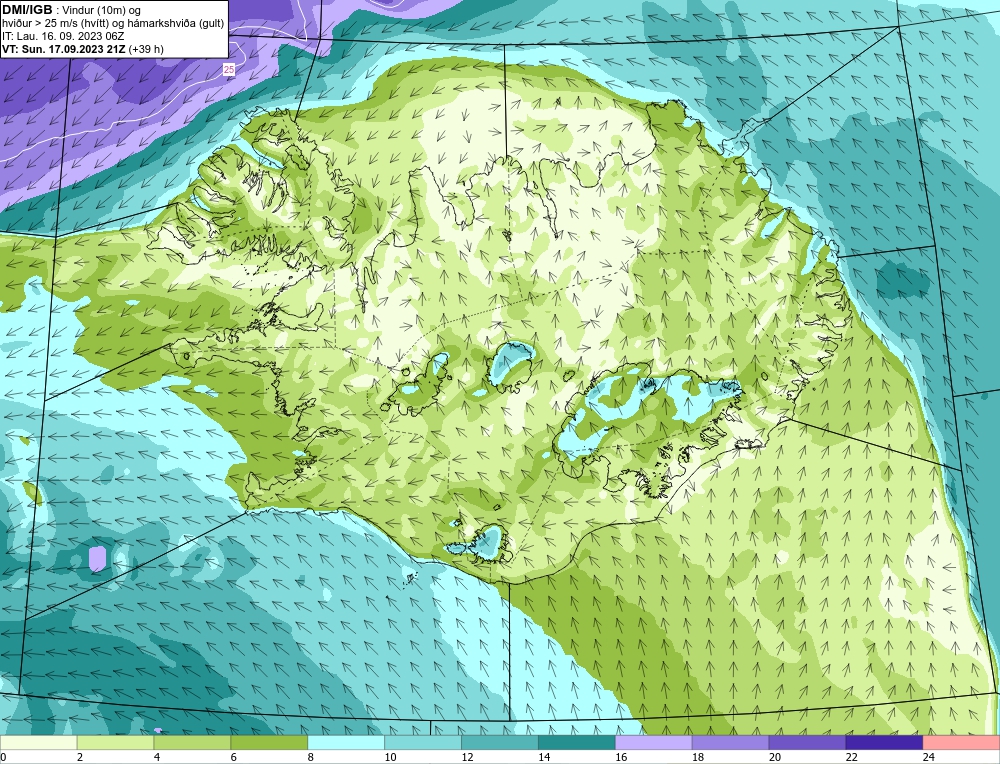This screenshot has width=1000, height=764.
Task: Select the 22-24 m/s dark indigo swatch
Action: tap(884, 743)
